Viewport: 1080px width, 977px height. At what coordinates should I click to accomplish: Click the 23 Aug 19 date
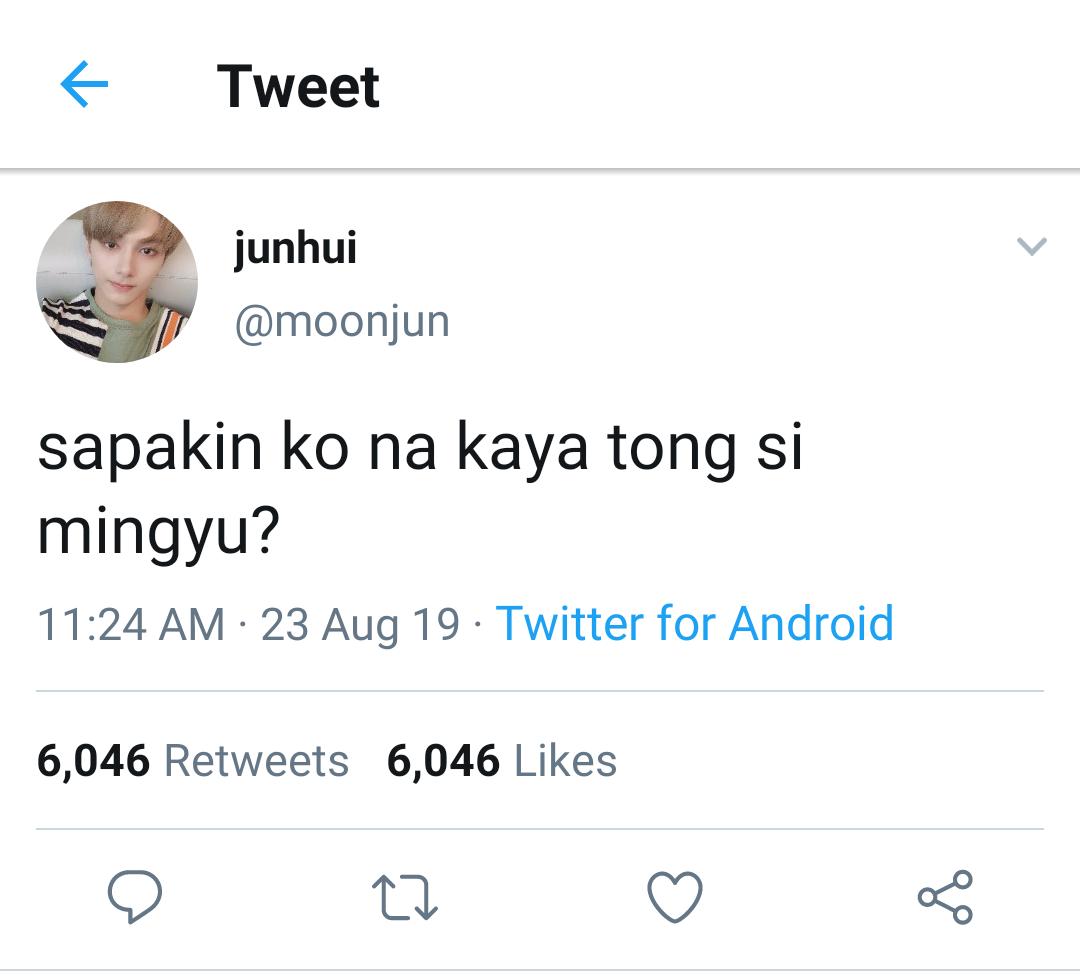click(360, 626)
